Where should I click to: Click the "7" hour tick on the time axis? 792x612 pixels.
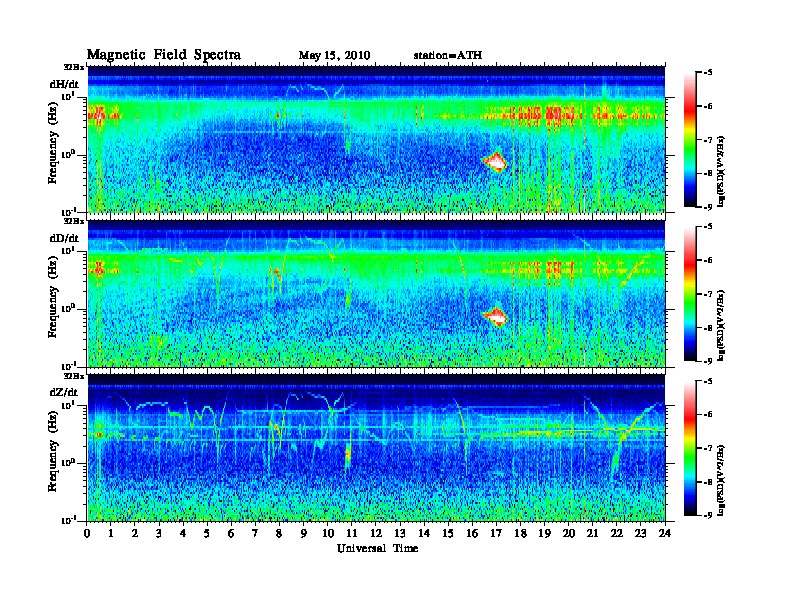255,533
